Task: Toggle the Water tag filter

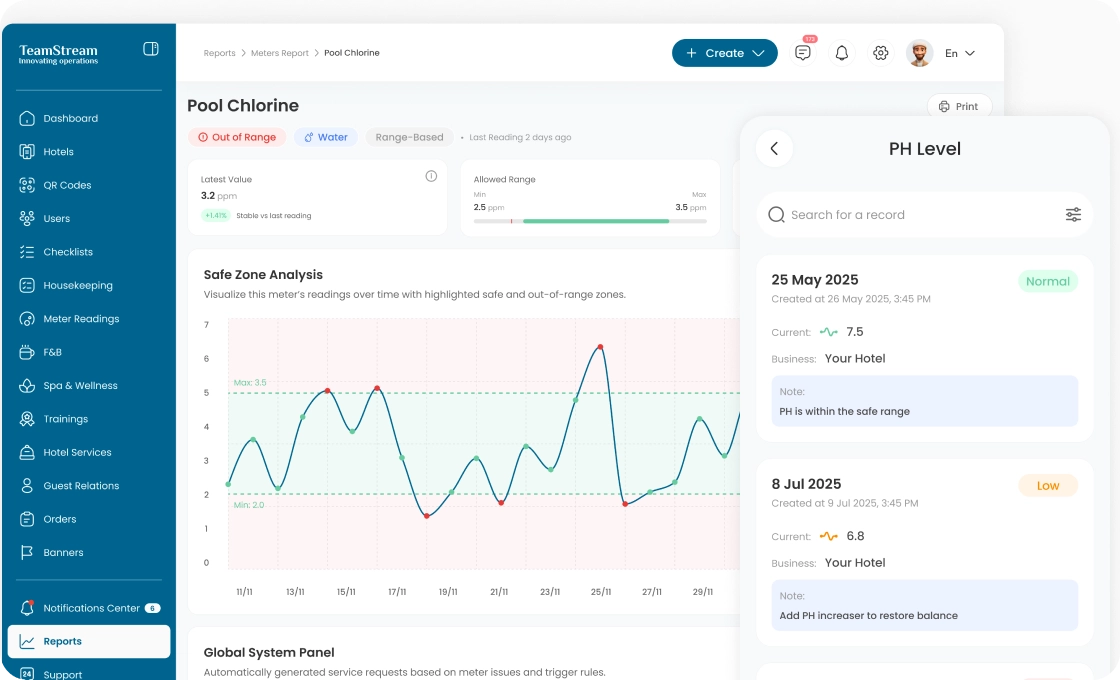Action: [x=326, y=138]
